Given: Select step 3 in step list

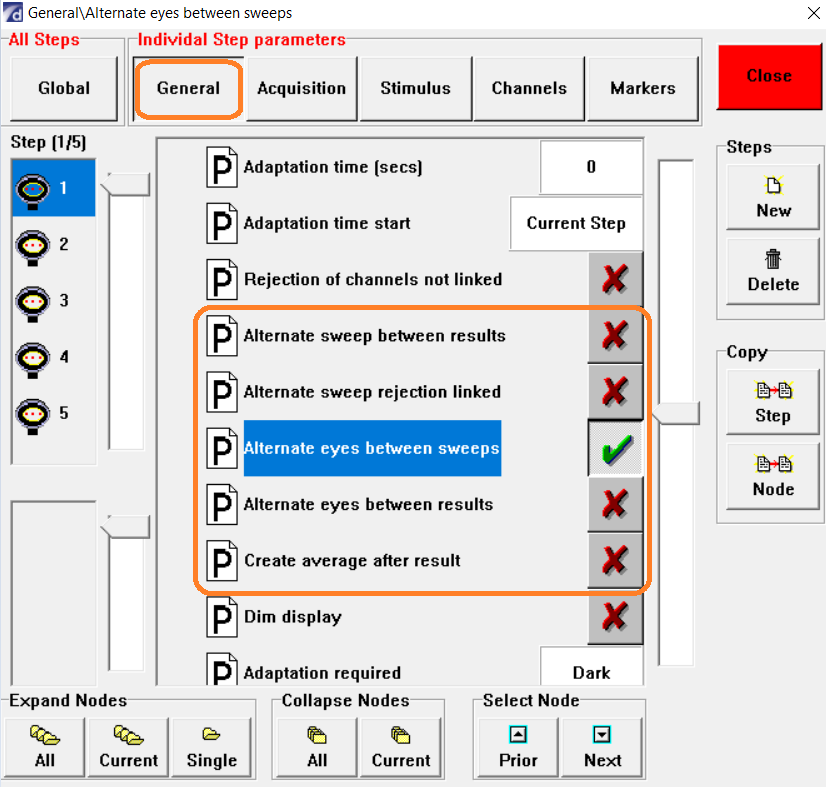Looking at the screenshot, I should 53,302.
